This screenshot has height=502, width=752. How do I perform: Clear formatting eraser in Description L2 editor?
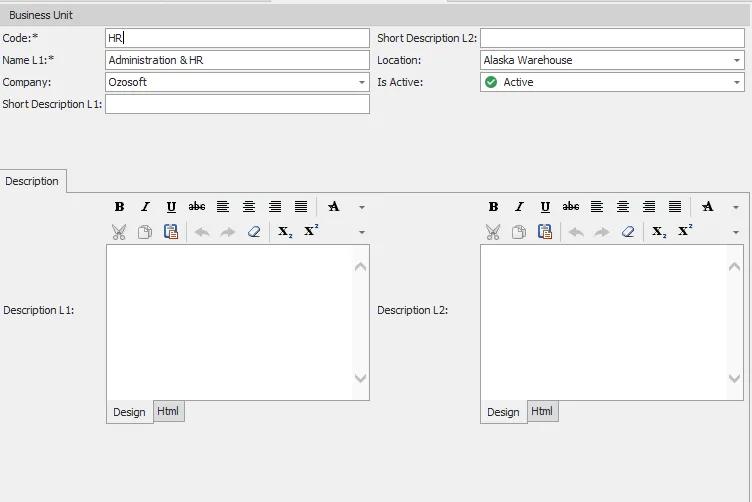[628, 232]
